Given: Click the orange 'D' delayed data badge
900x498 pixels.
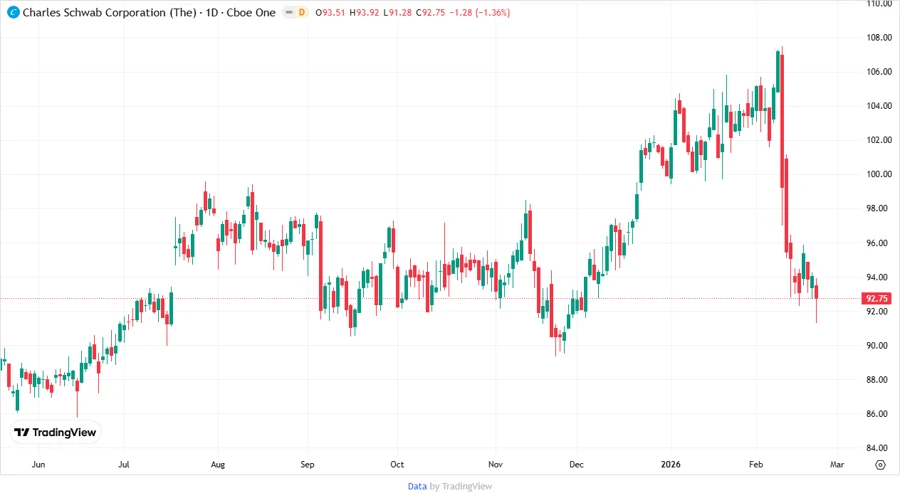Looking at the screenshot, I should pos(302,12).
